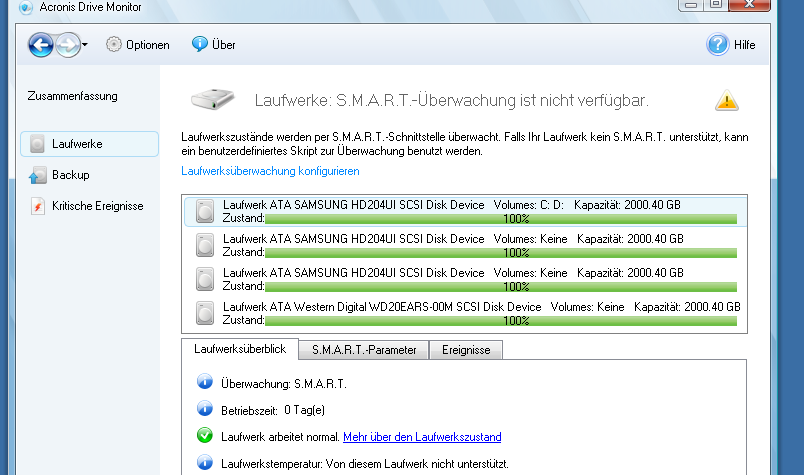Viewport: 804px width, 475px height.
Task: Click disk icon of fourth drive, the Western Digital row
Action: [x=205, y=313]
